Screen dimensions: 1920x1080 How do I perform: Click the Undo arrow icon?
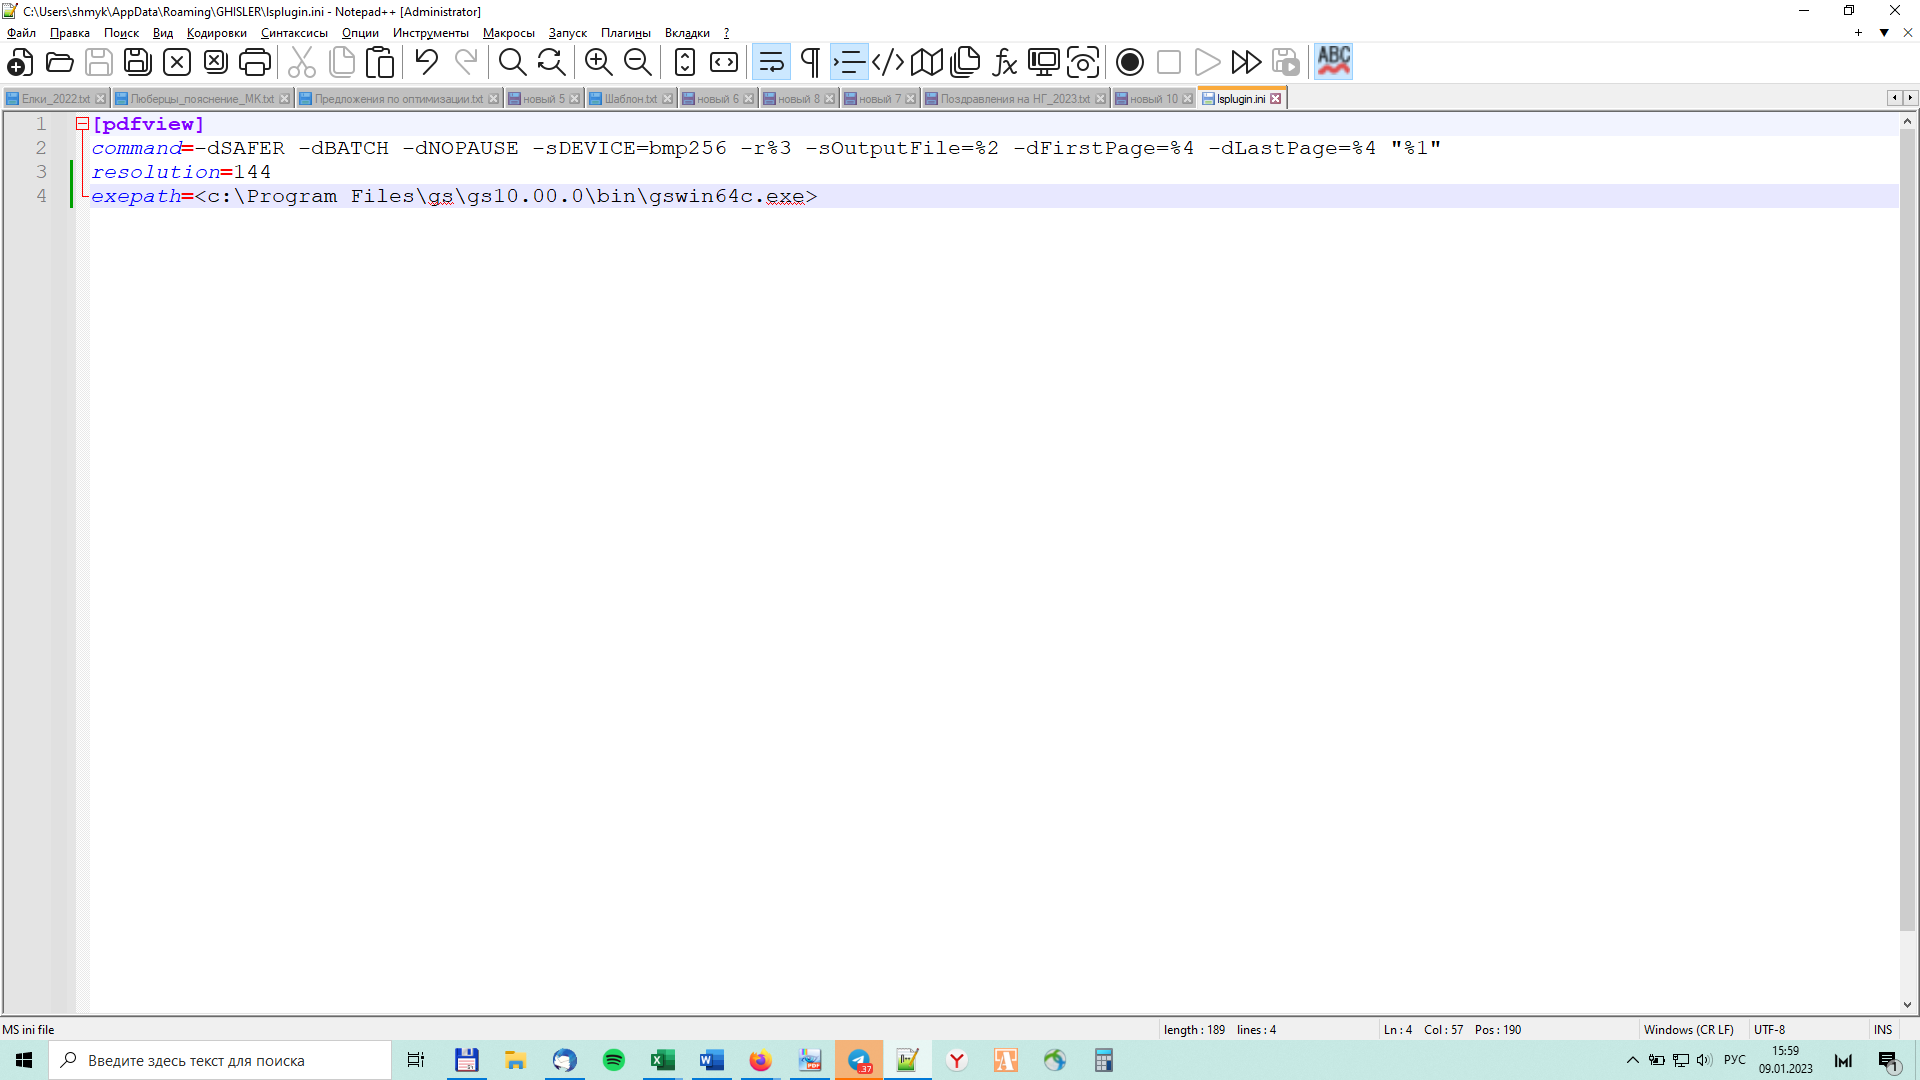tap(426, 62)
